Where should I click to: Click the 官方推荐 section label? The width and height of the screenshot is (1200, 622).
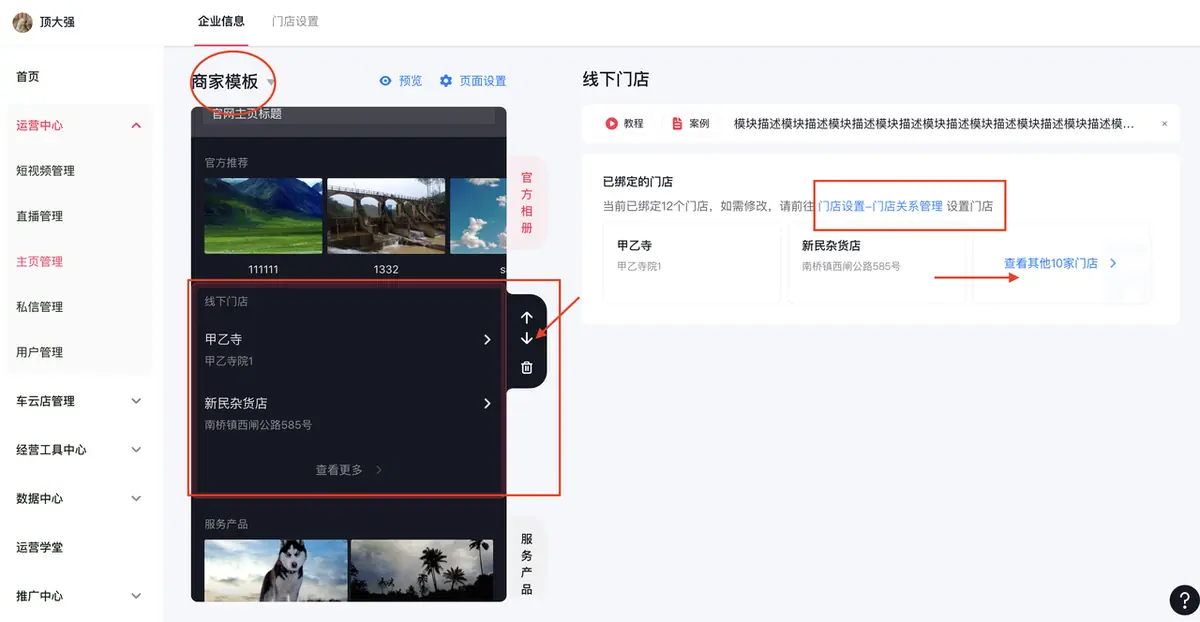point(227,163)
